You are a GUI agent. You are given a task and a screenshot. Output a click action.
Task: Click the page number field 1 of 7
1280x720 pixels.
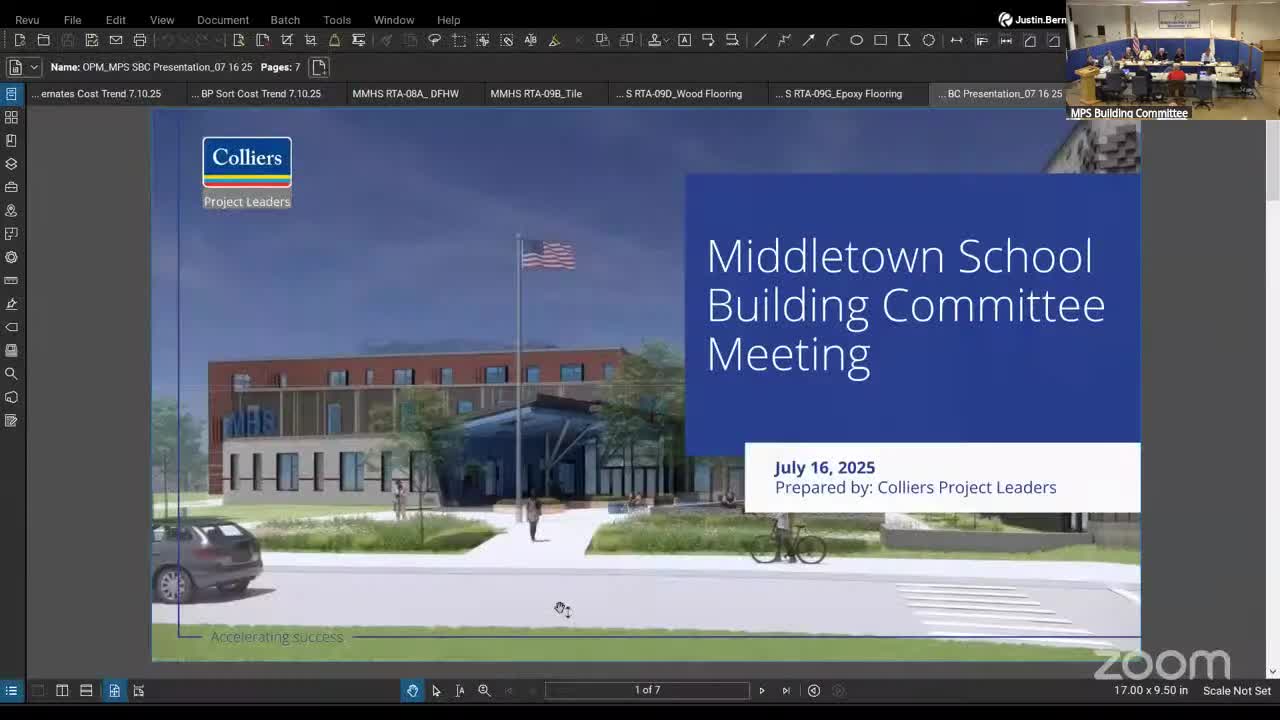coord(647,690)
